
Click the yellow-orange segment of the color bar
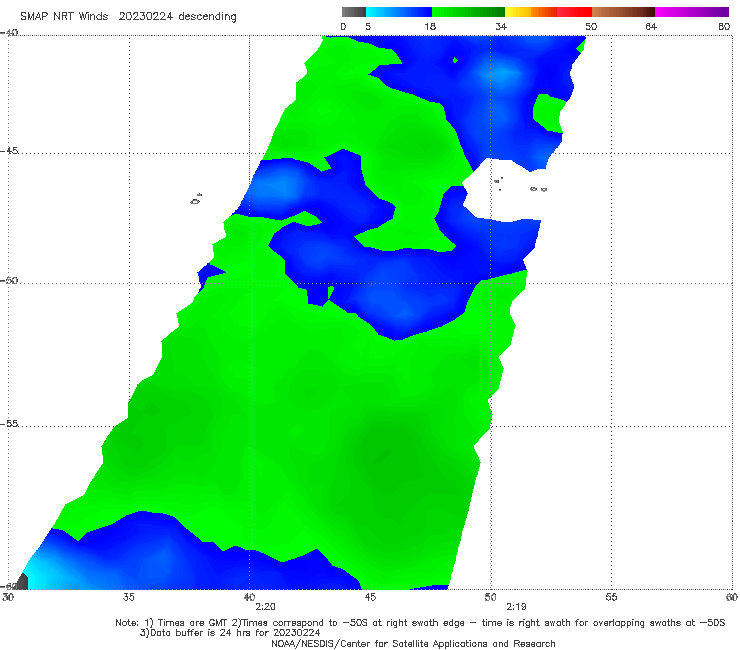pyautogui.click(x=531, y=12)
